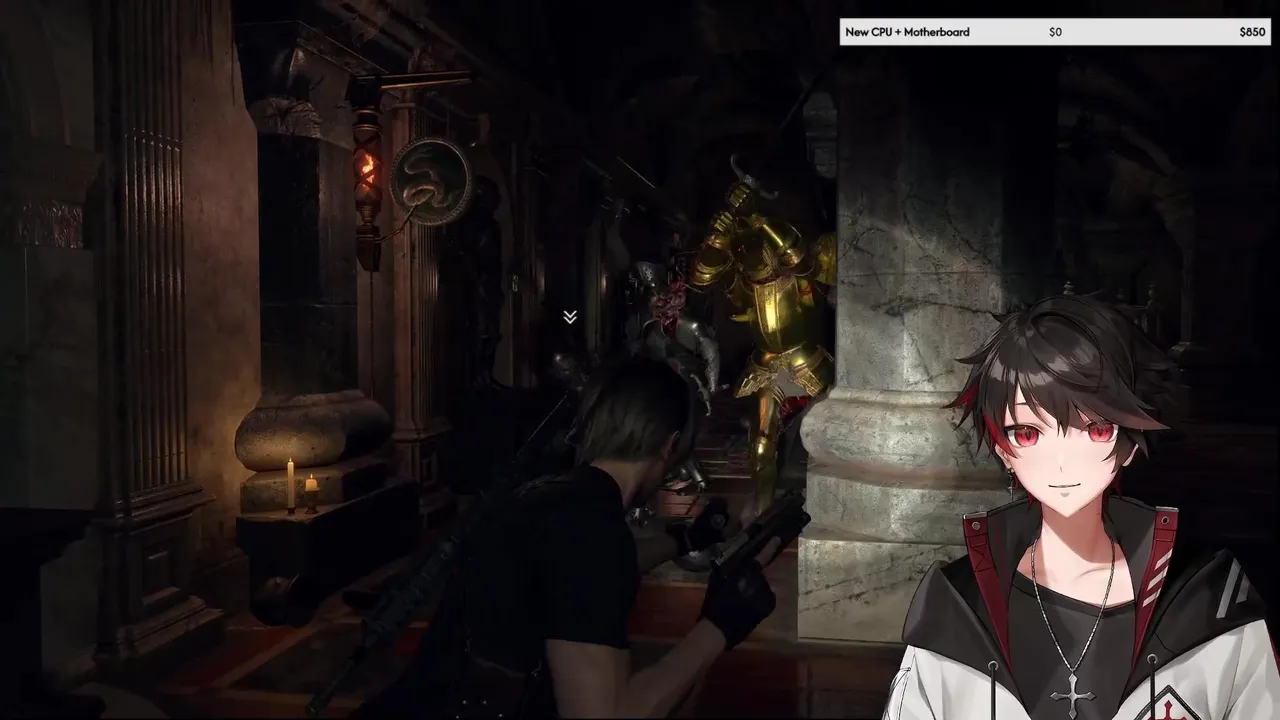
Task: Click the 'New CPU + Motherboard' goal label
Action: point(907,32)
